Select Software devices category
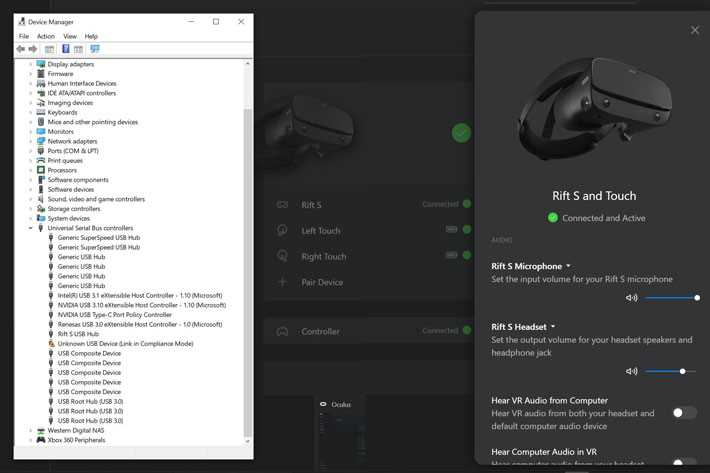 click(x=71, y=189)
